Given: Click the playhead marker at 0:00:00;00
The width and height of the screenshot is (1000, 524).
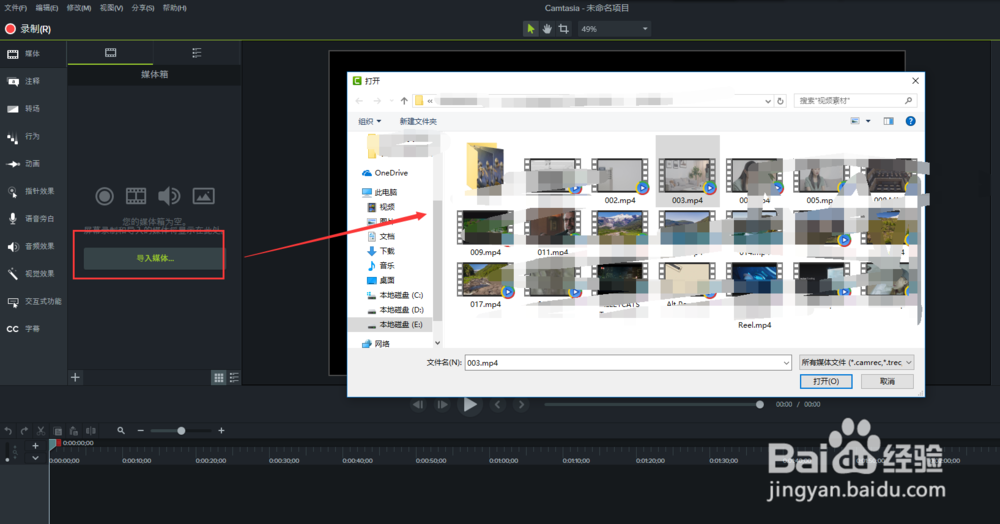Looking at the screenshot, I should [x=55, y=443].
